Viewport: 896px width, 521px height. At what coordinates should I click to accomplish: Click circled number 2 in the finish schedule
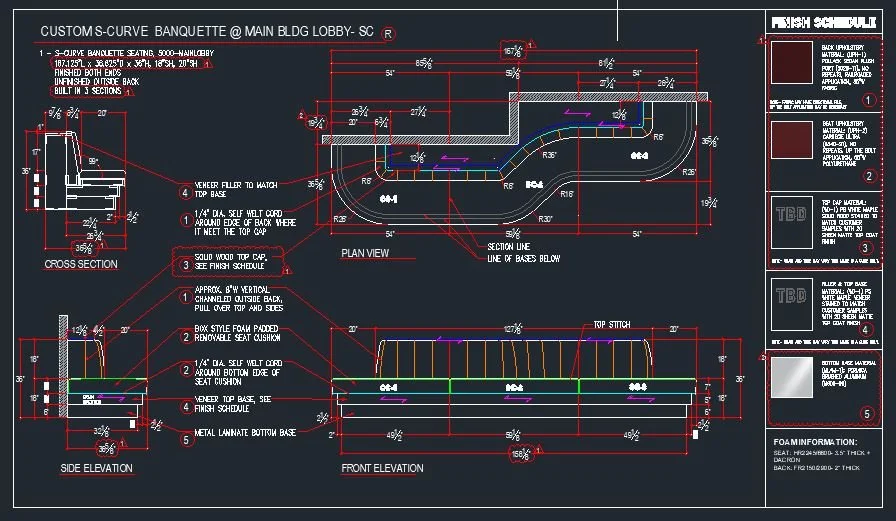[869, 176]
